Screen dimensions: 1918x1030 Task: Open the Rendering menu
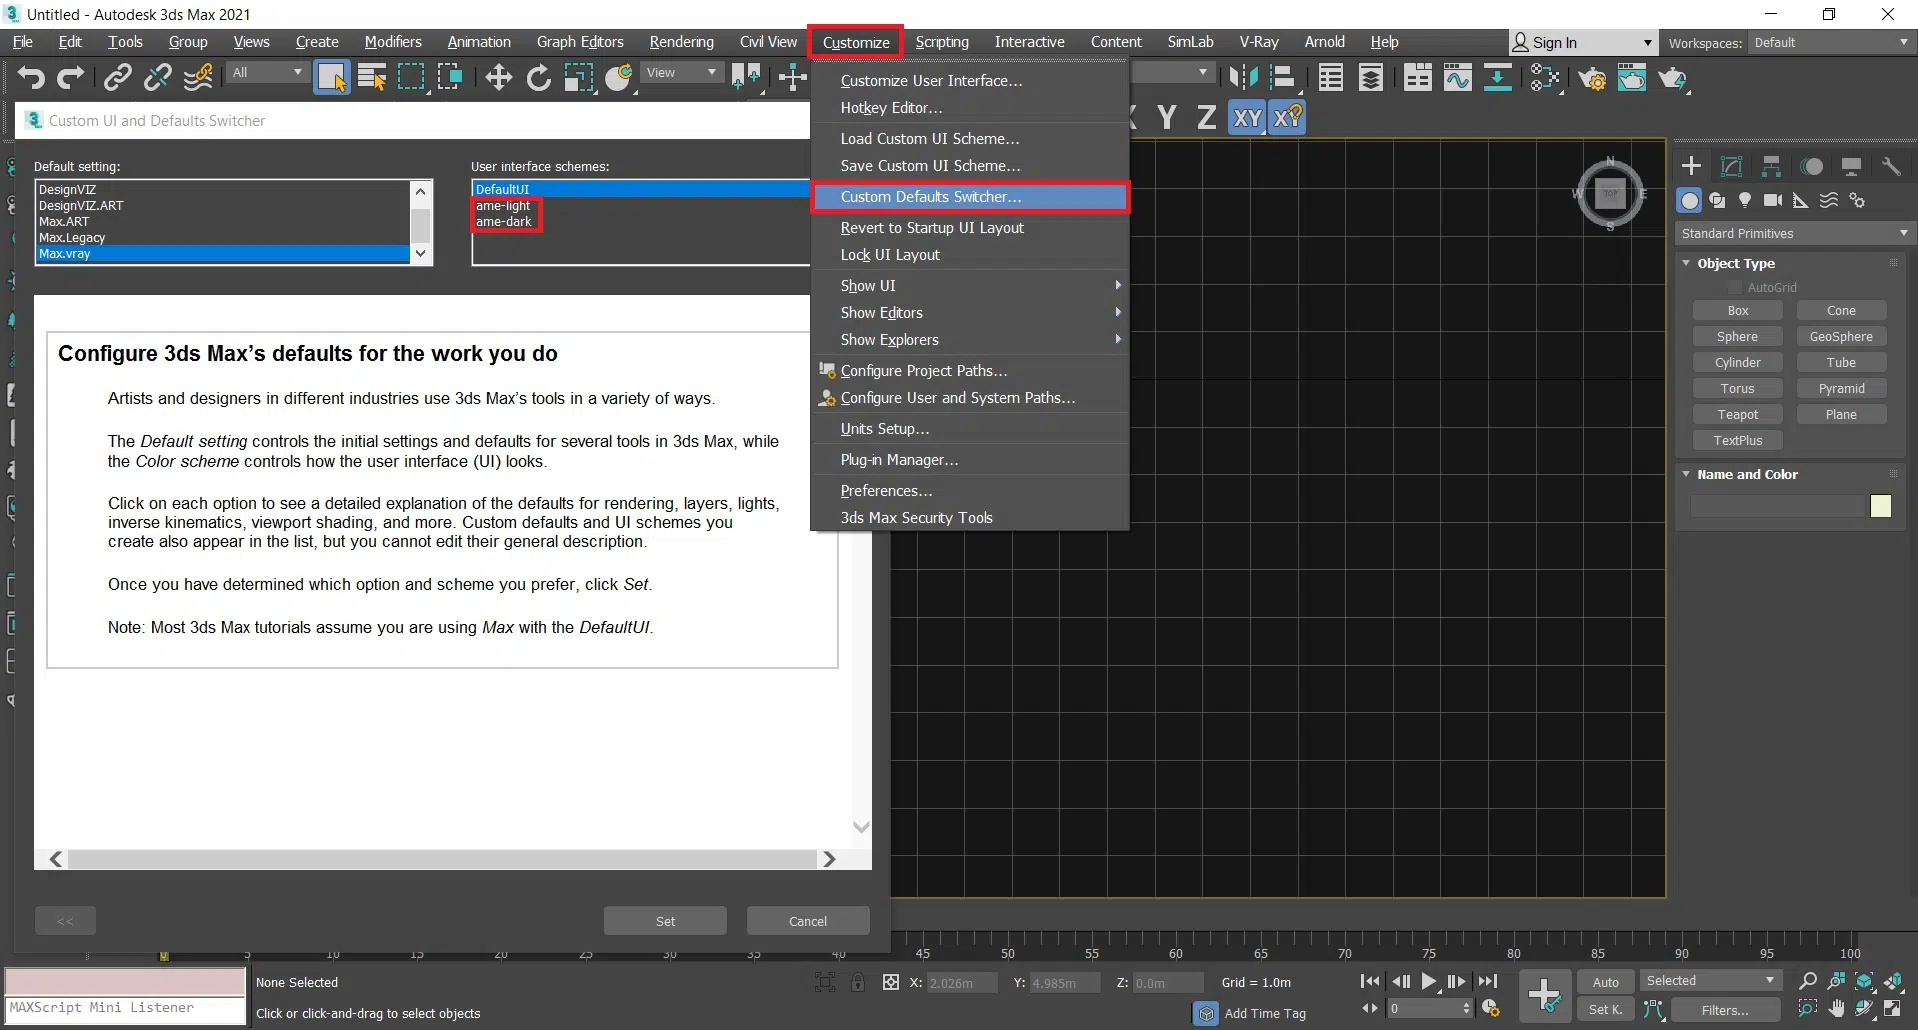(x=681, y=42)
